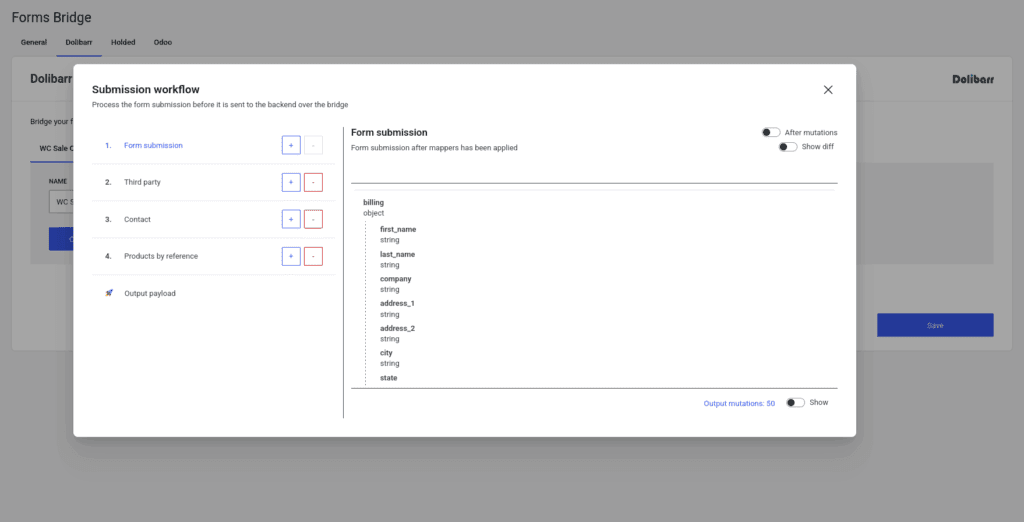Select the Third party workflow step

[x=142, y=182]
